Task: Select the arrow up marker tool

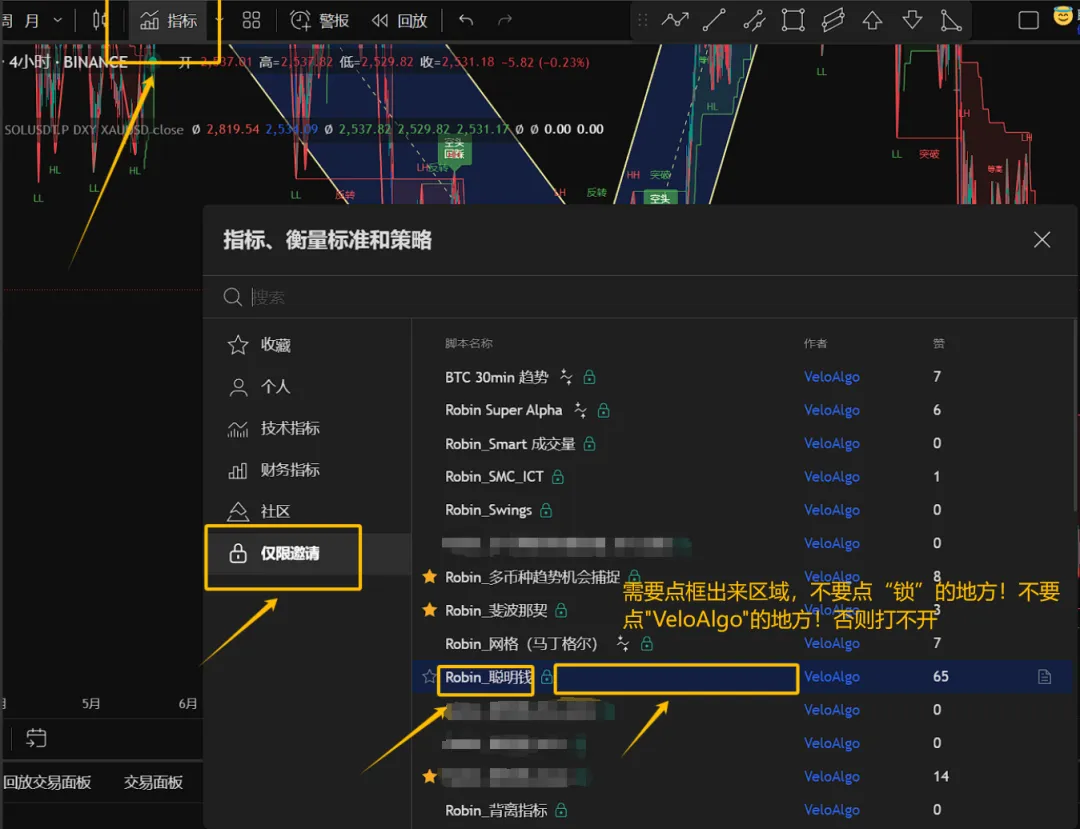Action: 872,20
